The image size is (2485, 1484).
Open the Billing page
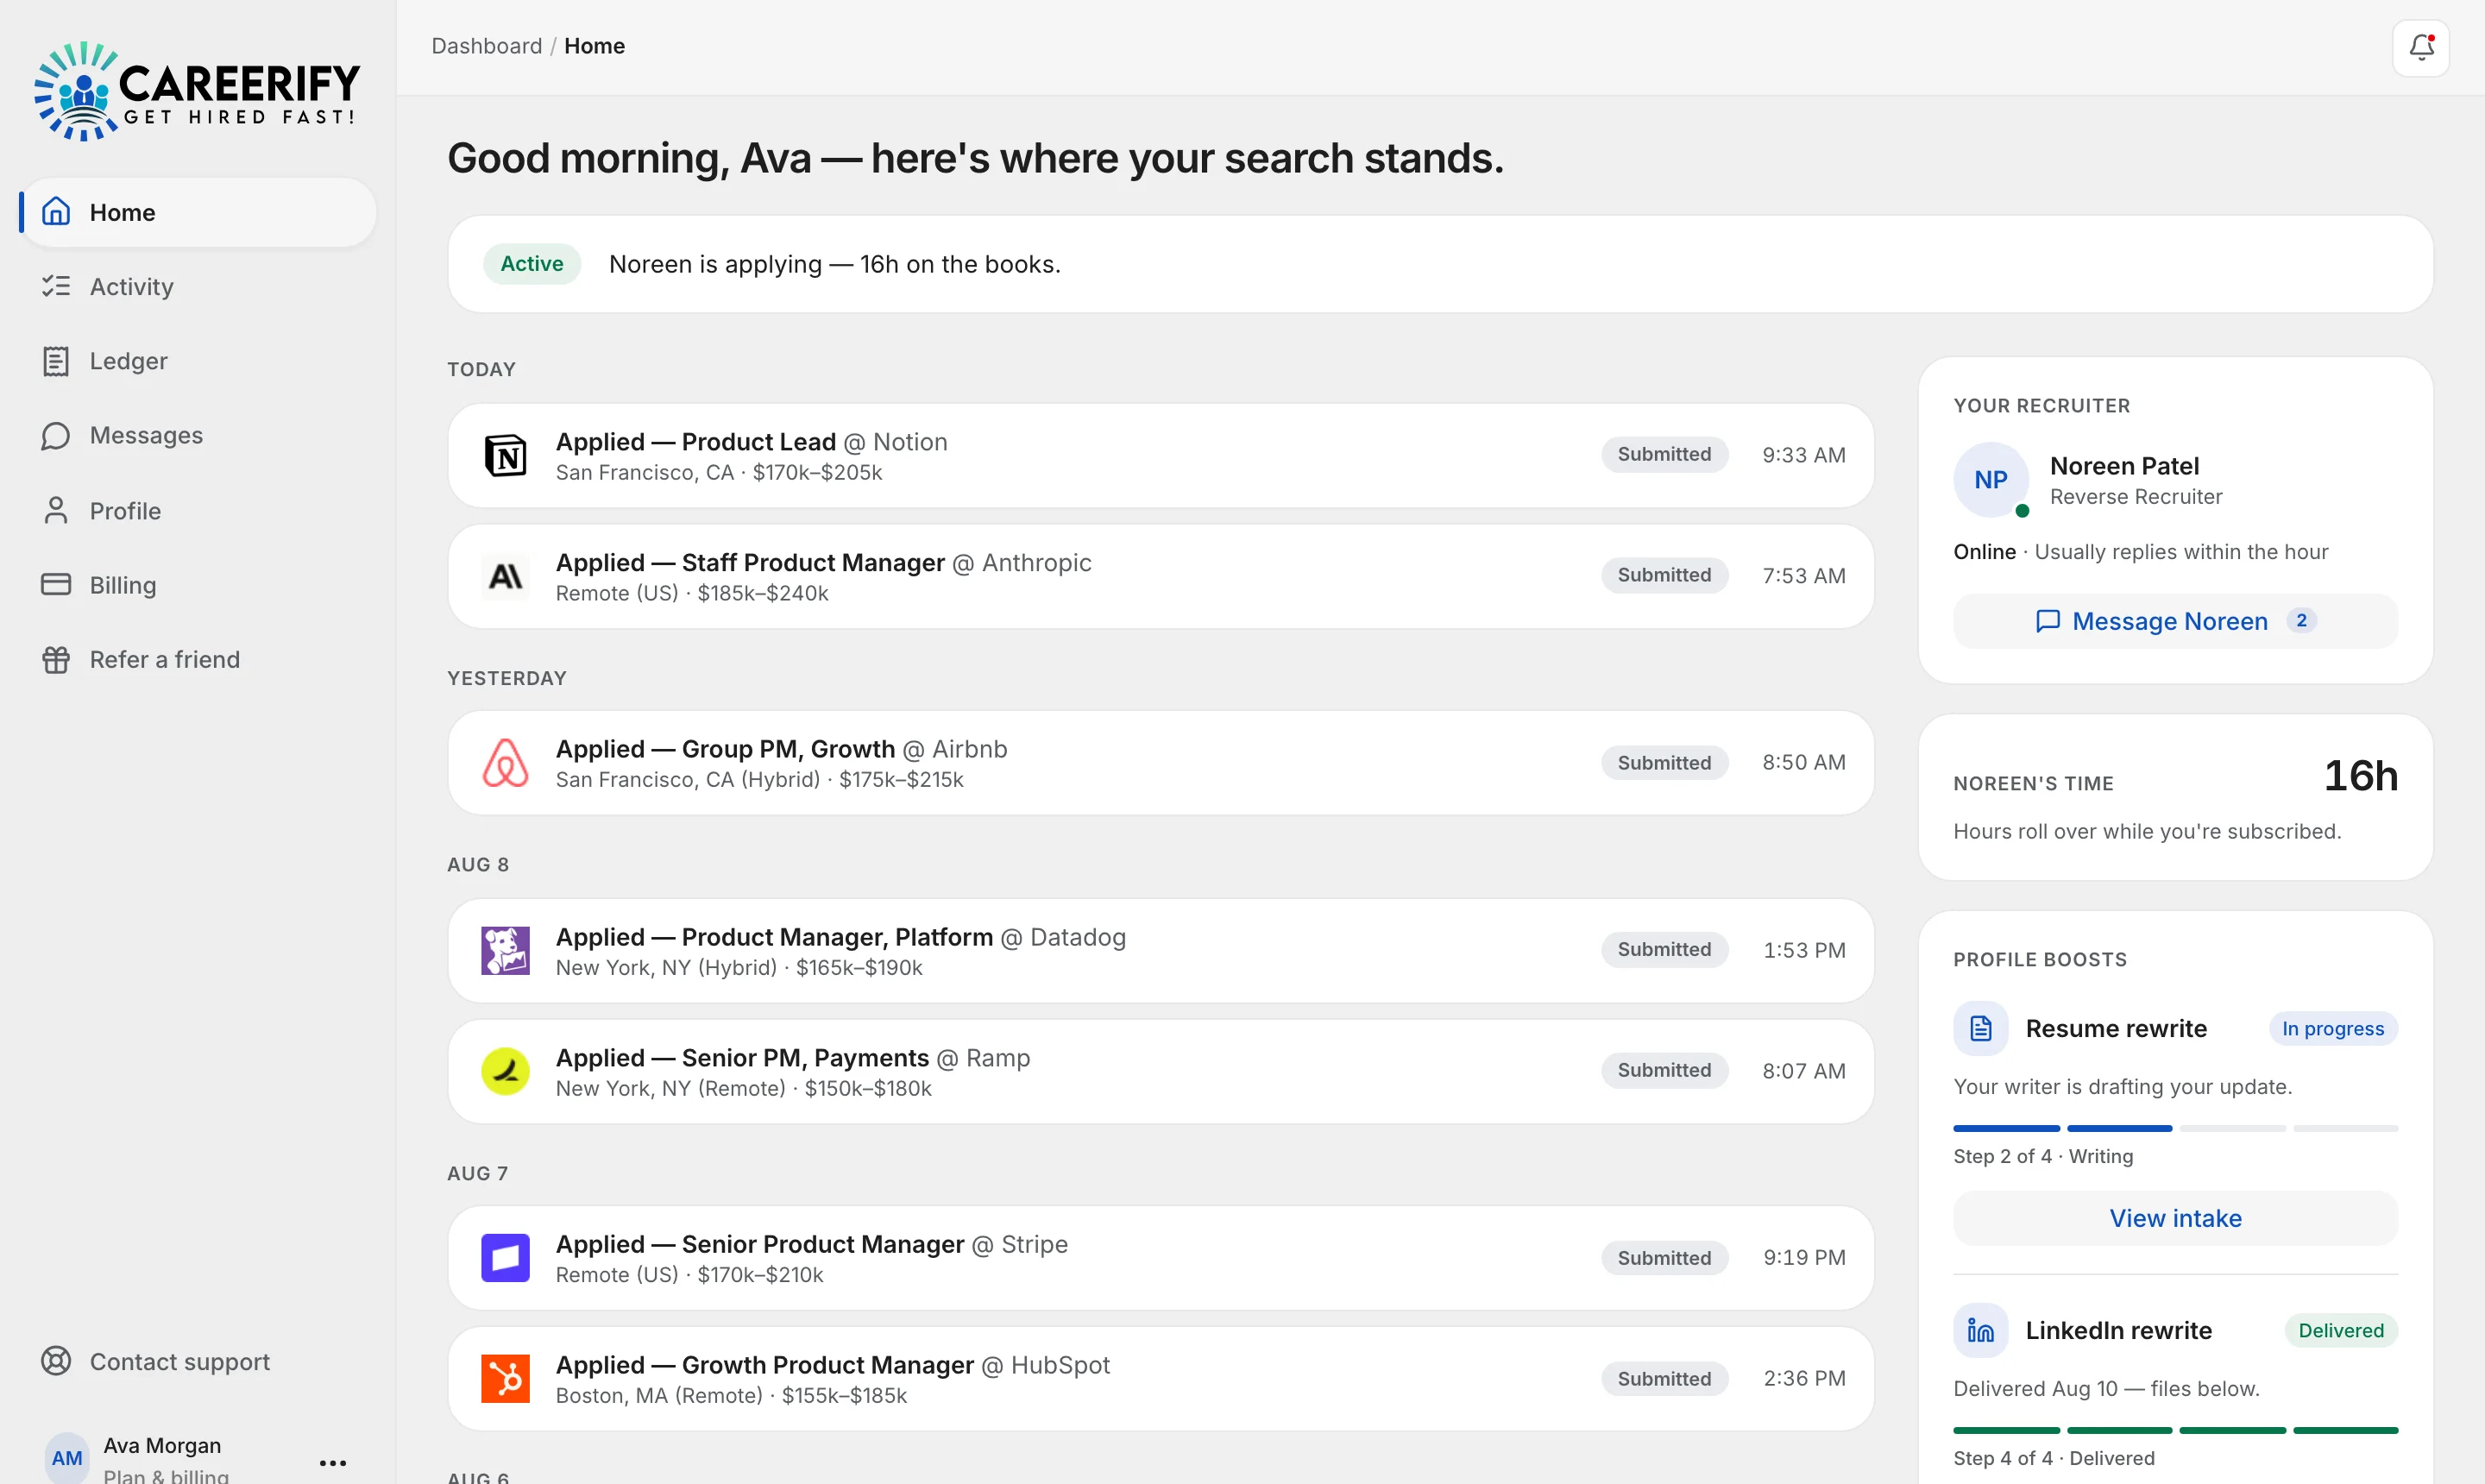[x=199, y=584]
